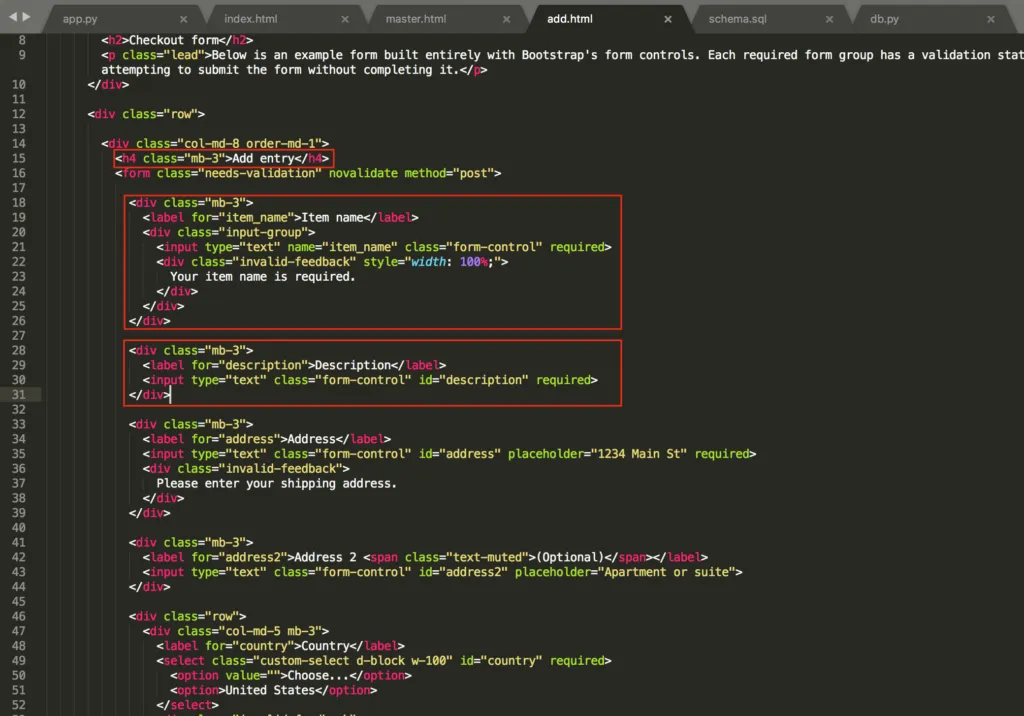Click the 'Country' label text on line 48

tap(325, 646)
